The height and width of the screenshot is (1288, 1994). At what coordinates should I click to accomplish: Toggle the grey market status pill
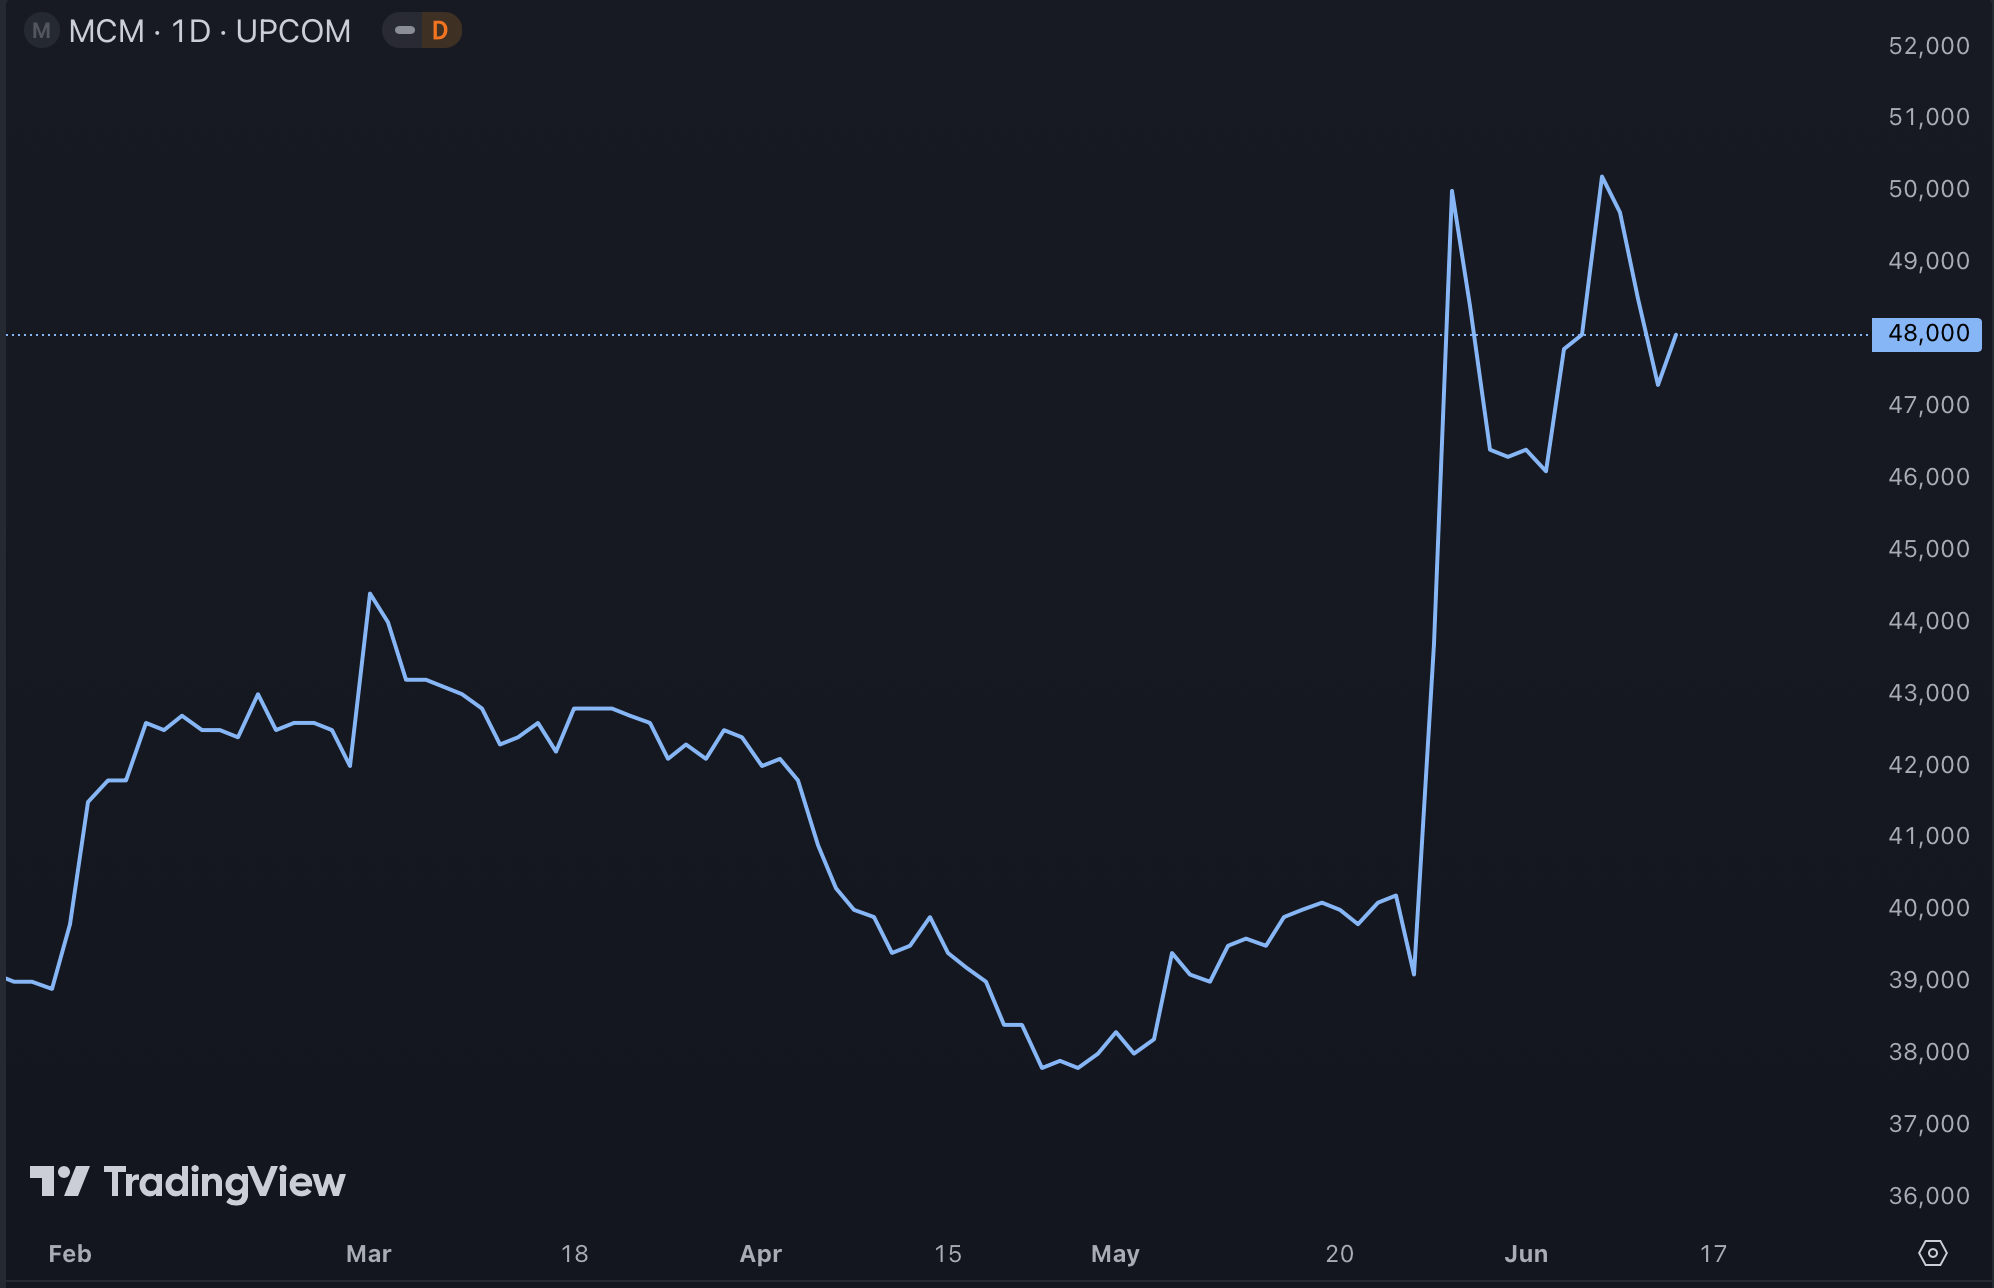[405, 31]
